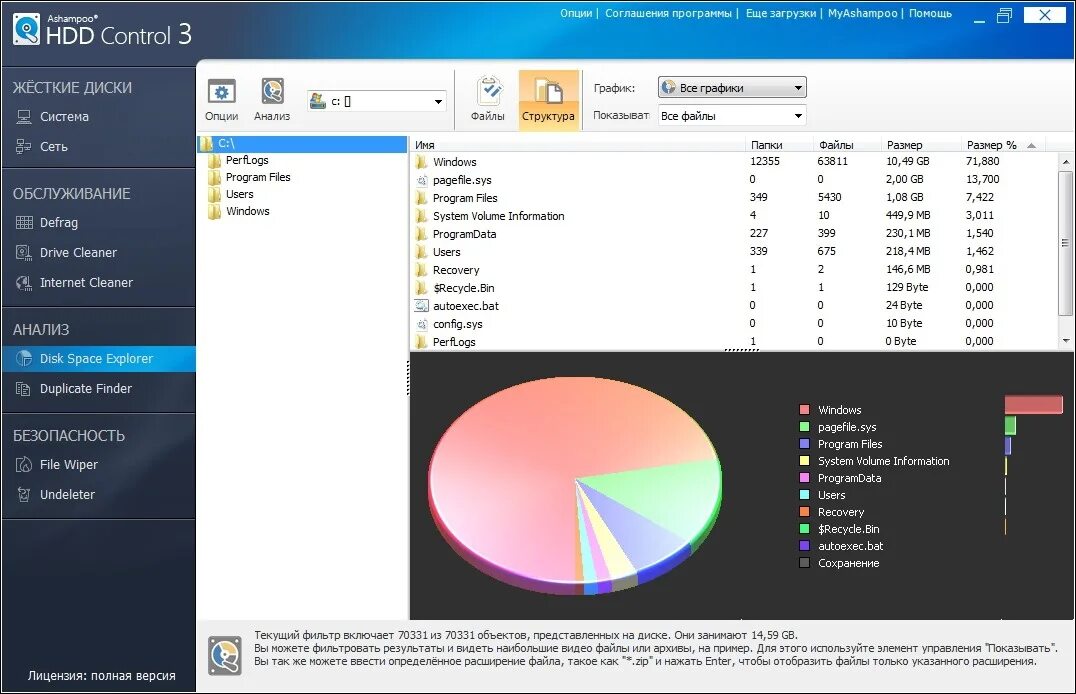Open Опции toolbar icon with gear
The image size is (1076, 694).
pos(222,100)
